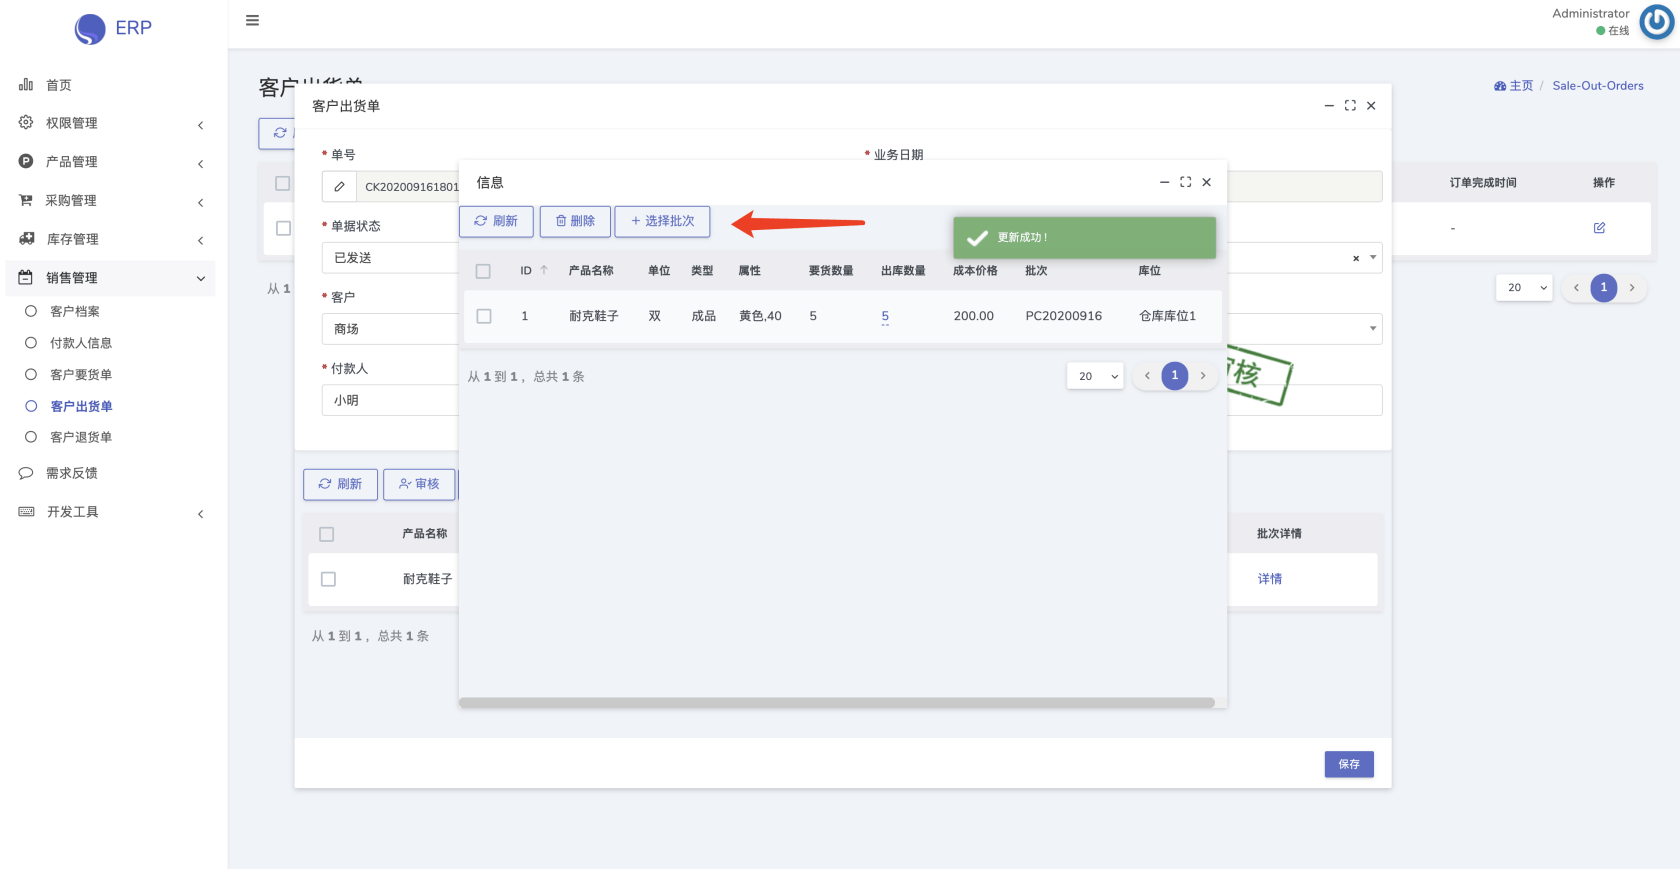This screenshot has width=1680, height=869.
Task: Maximize the 信息 dialog
Action: (1185, 182)
